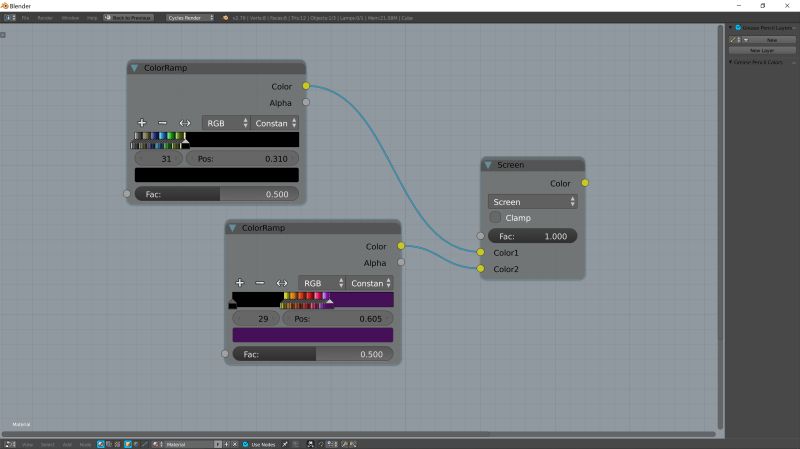The width and height of the screenshot is (800, 449).
Task: Open the Window menu
Action: coord(70,18)
